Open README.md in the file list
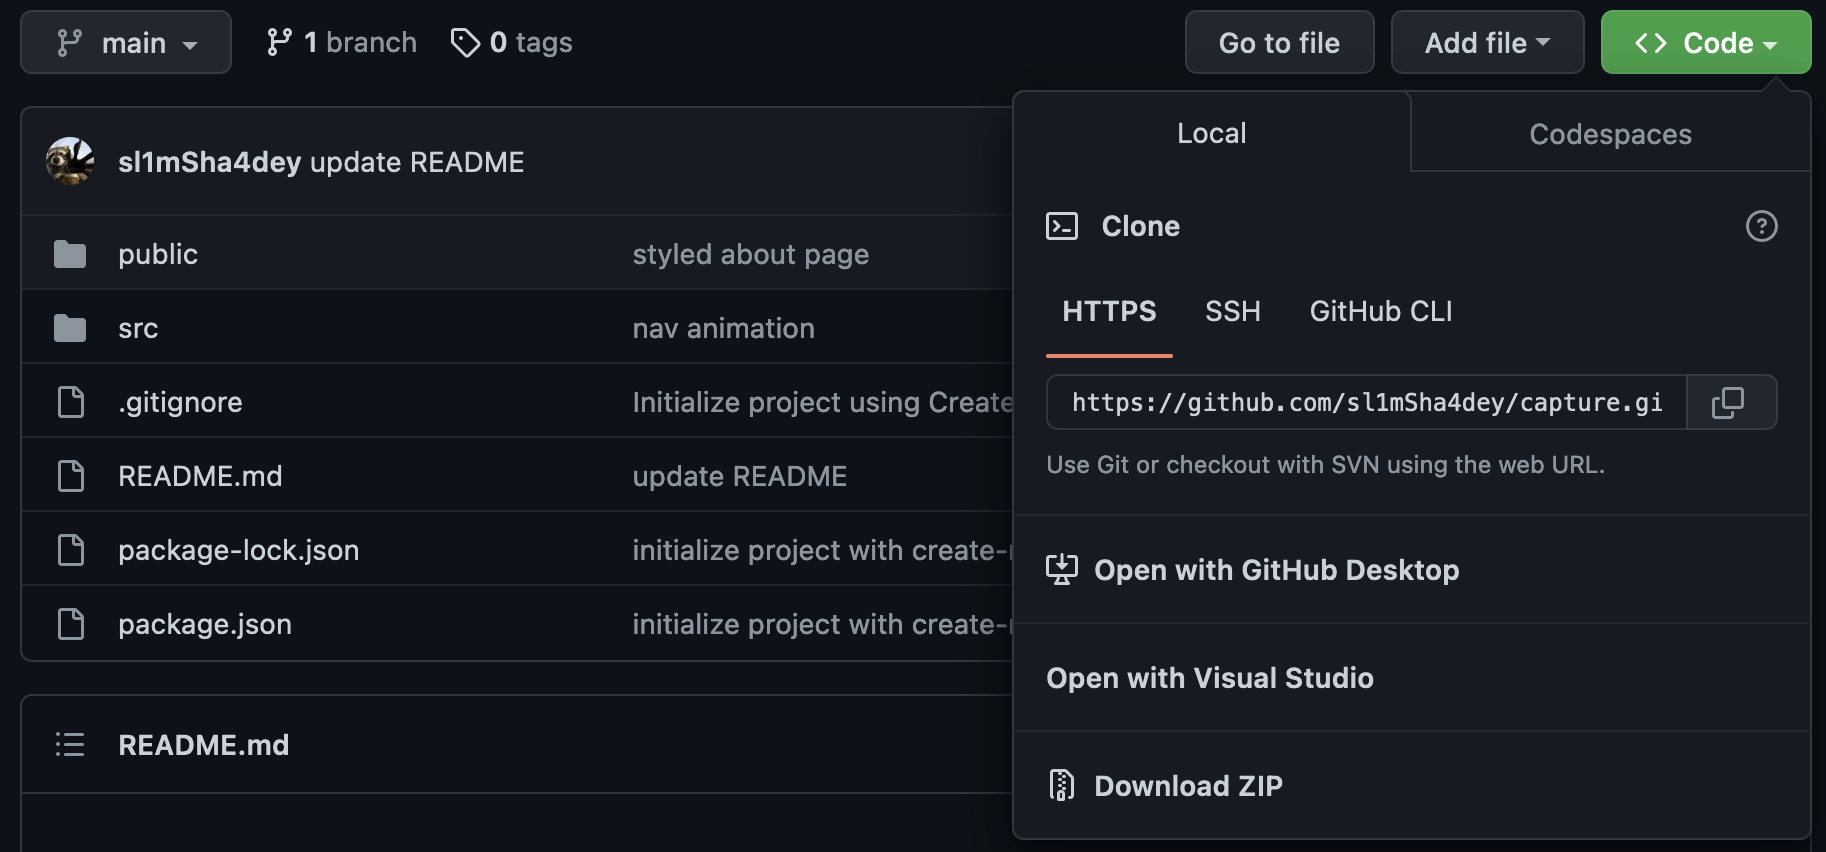The image size is (1826, 852). [x=200, y=476]
